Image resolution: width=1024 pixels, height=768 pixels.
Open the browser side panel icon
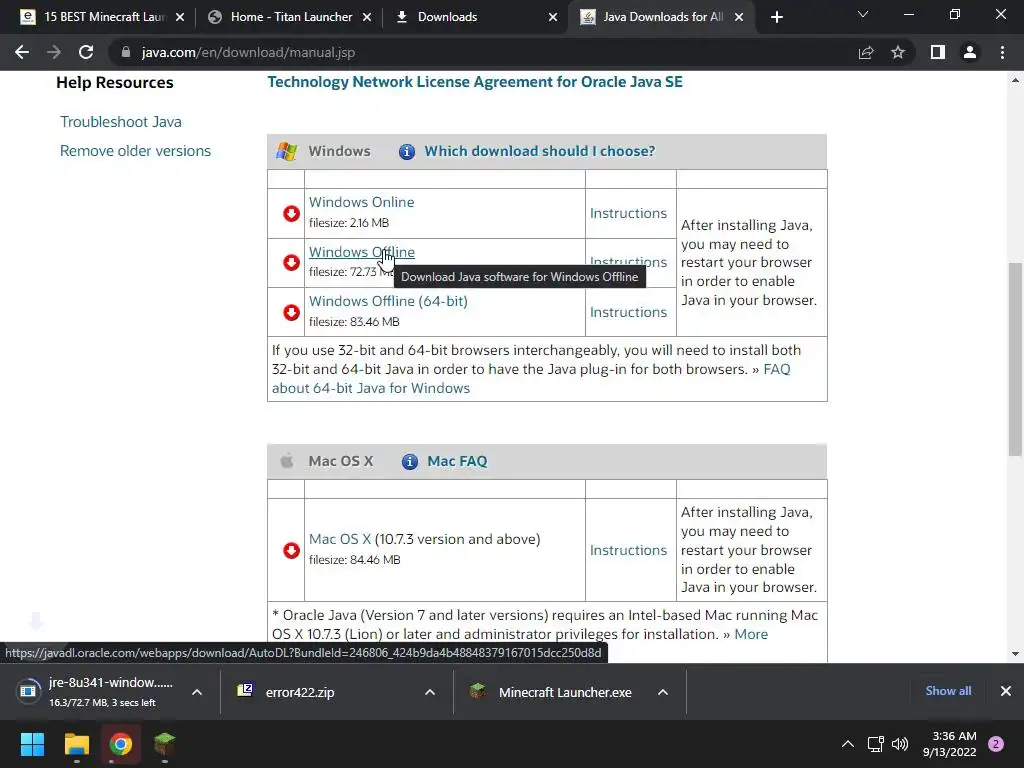point(938,52)
